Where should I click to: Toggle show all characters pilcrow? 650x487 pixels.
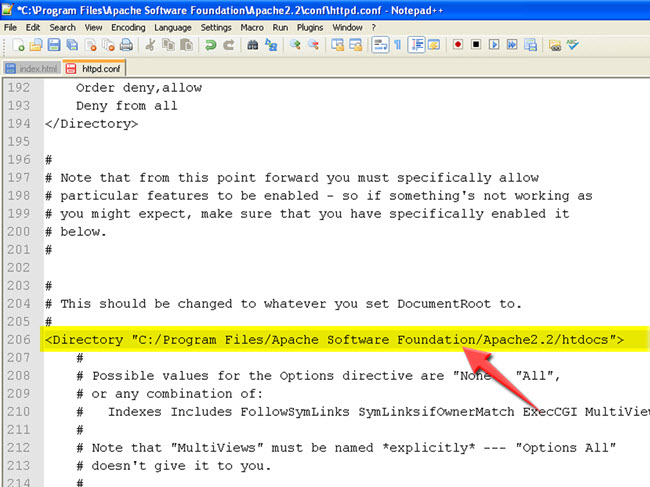[x=398, y=45]
